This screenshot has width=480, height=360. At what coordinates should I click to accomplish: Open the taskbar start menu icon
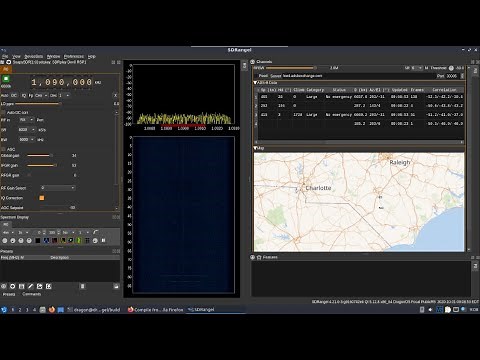[4, 310]
